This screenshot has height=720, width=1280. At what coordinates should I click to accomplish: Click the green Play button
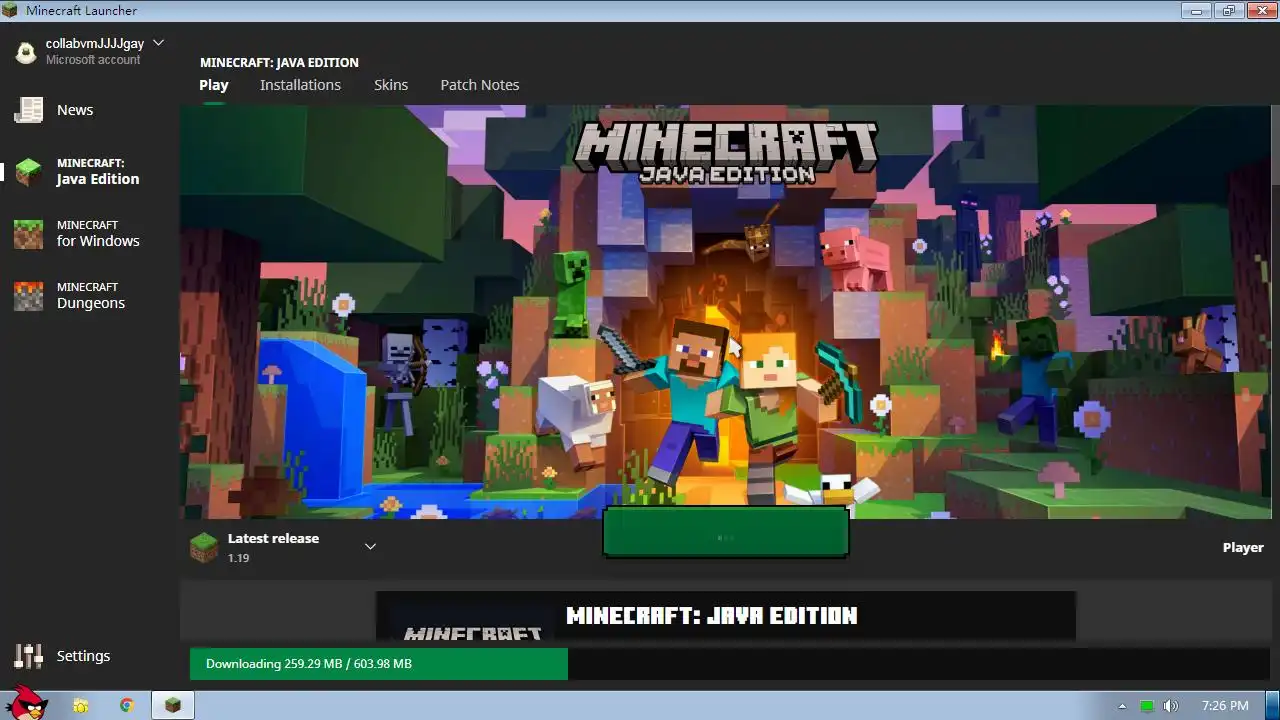click(726, 532)
